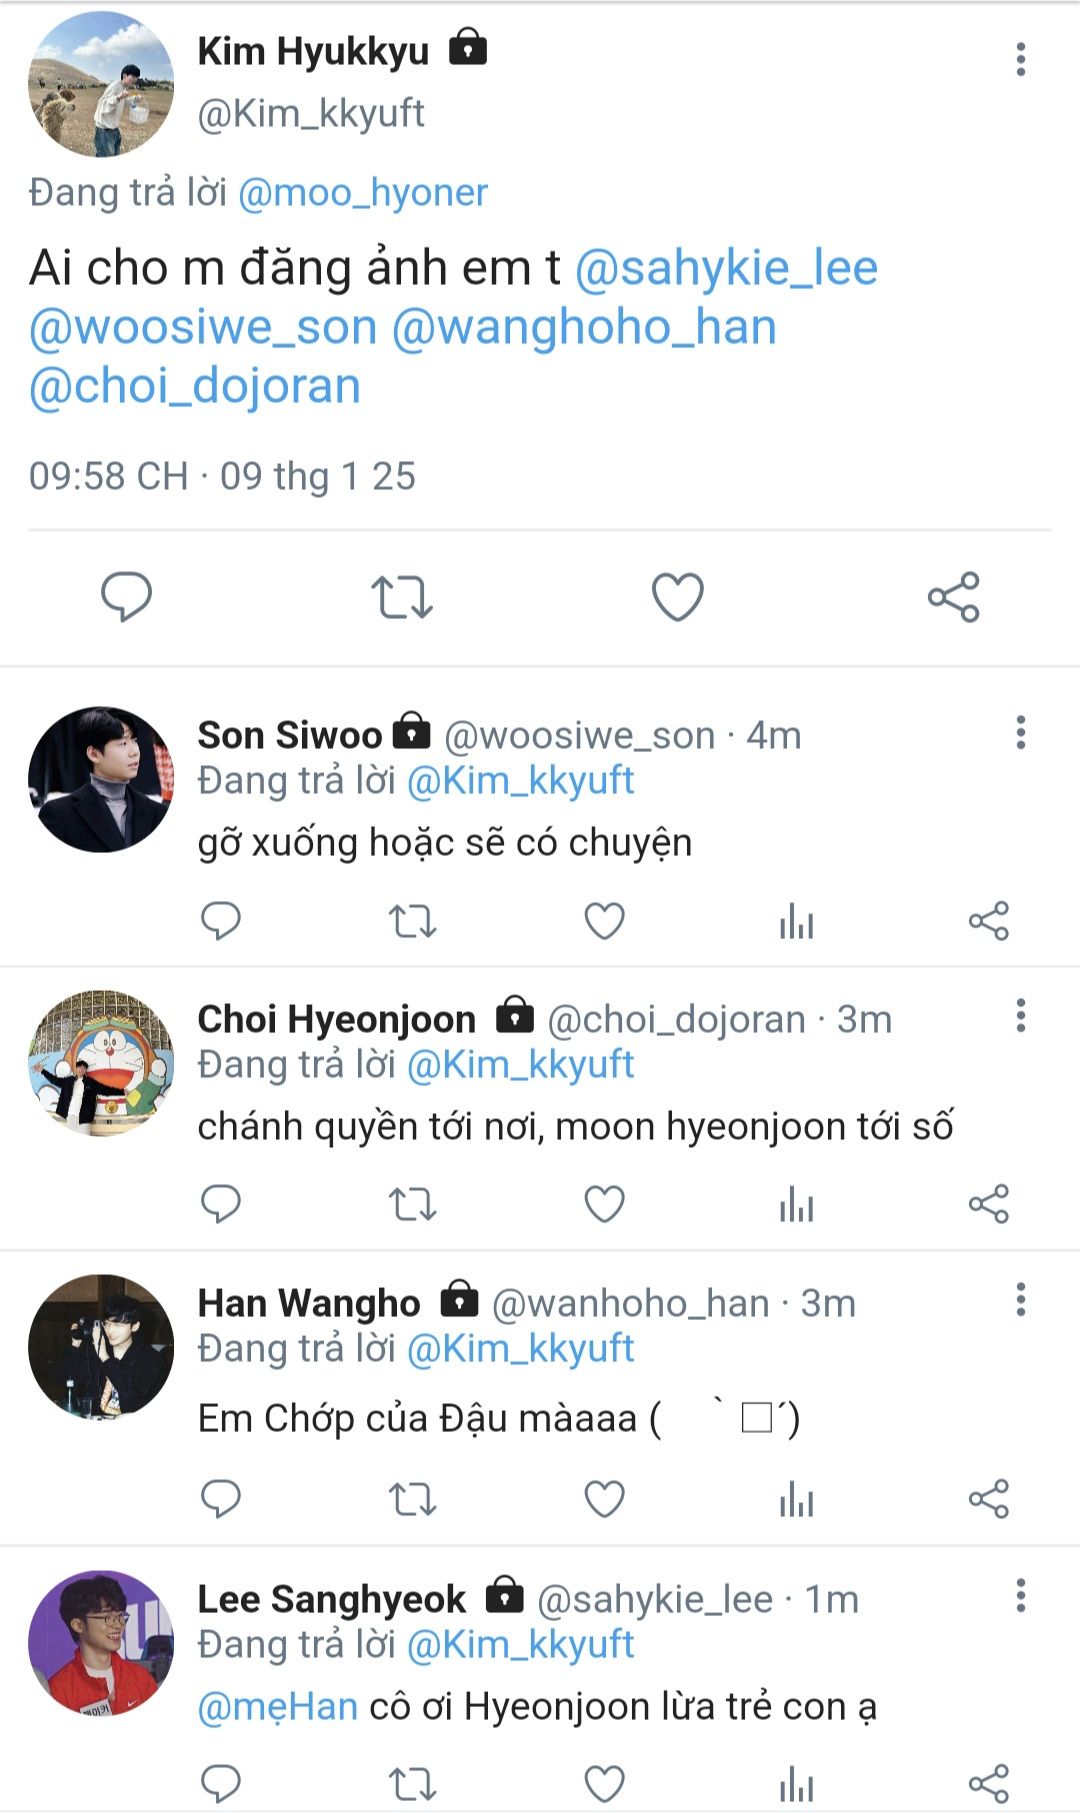Open more options on Choi Hyeonjoon's reply
The height and width of the screenshot is (1813, 1080).
(1020, 1016)
